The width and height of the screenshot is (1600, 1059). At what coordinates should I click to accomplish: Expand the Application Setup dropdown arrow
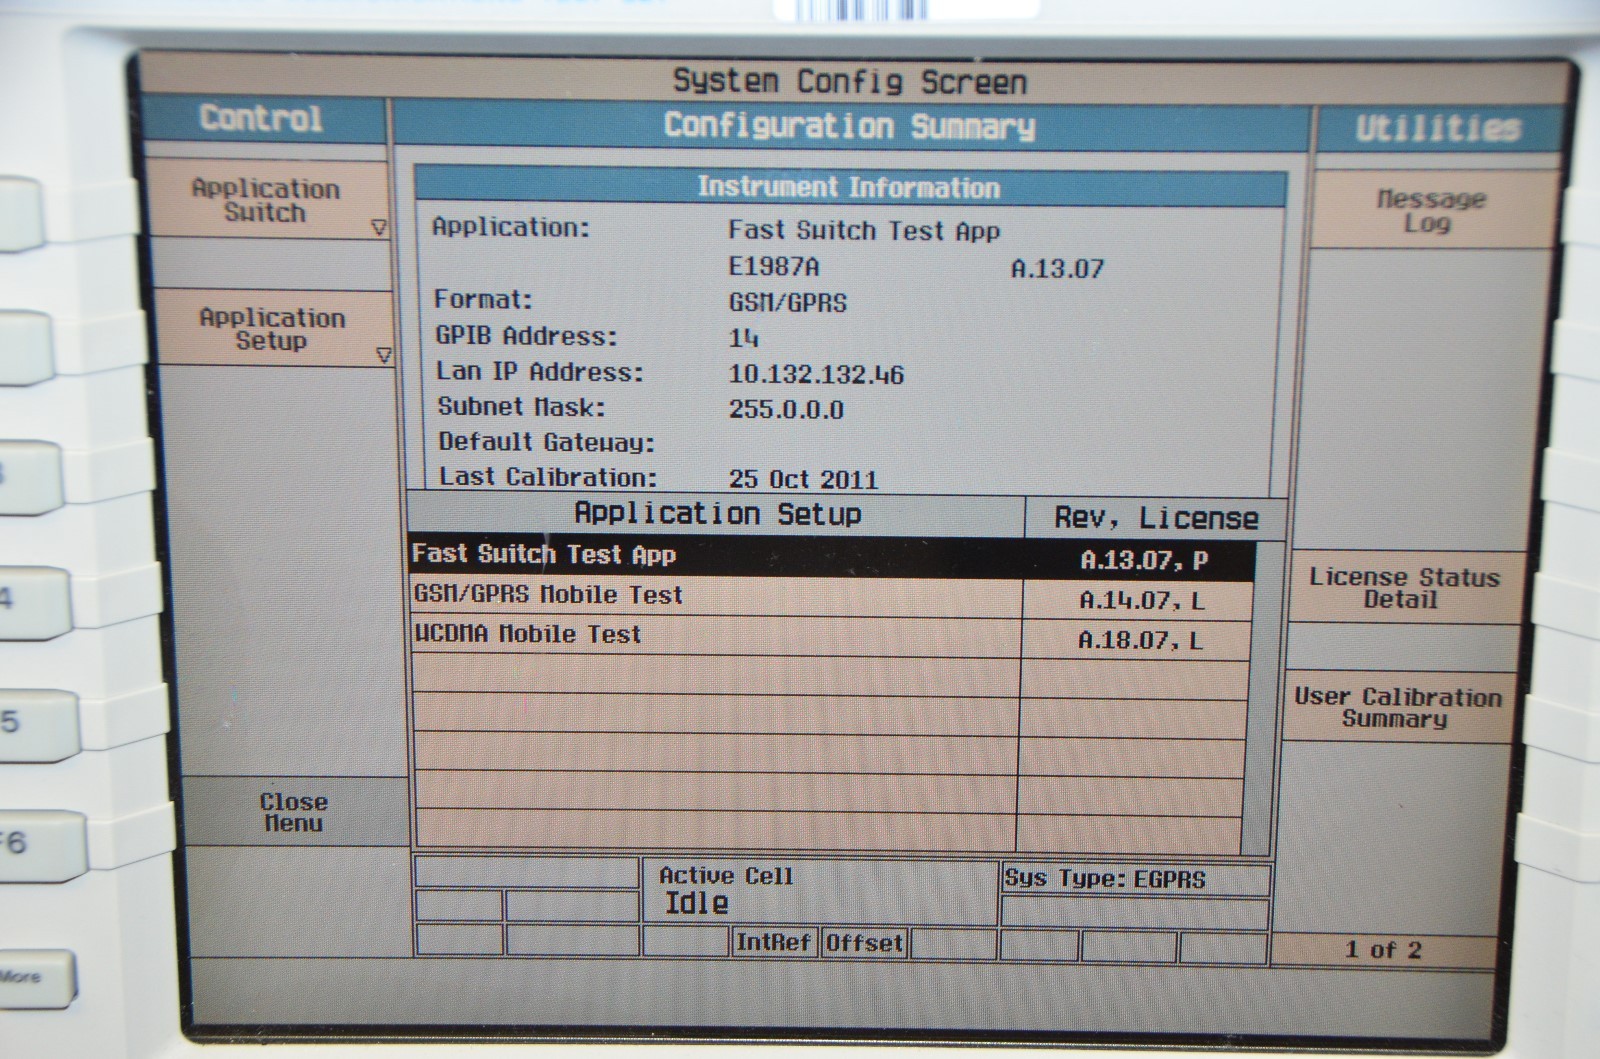pos(383,355)
